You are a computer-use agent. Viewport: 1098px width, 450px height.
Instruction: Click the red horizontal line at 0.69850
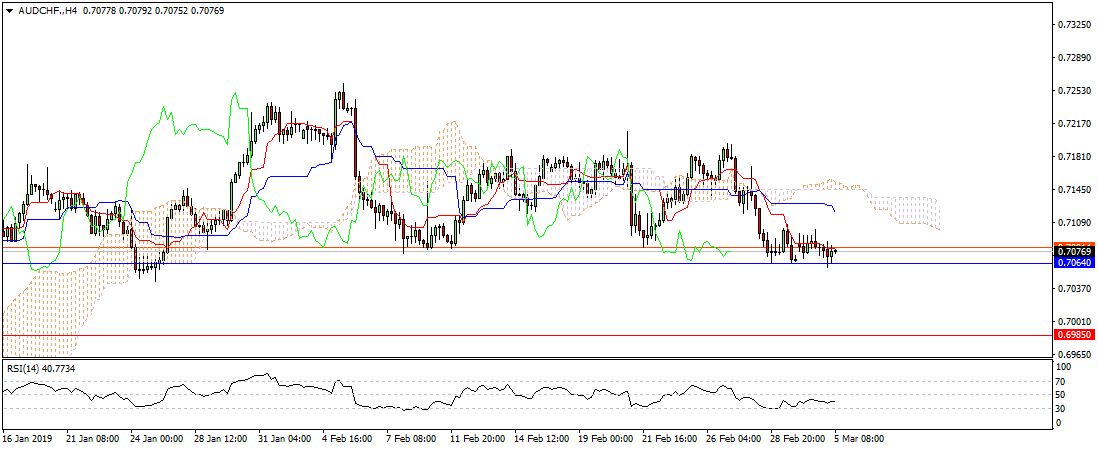(525, 335)
